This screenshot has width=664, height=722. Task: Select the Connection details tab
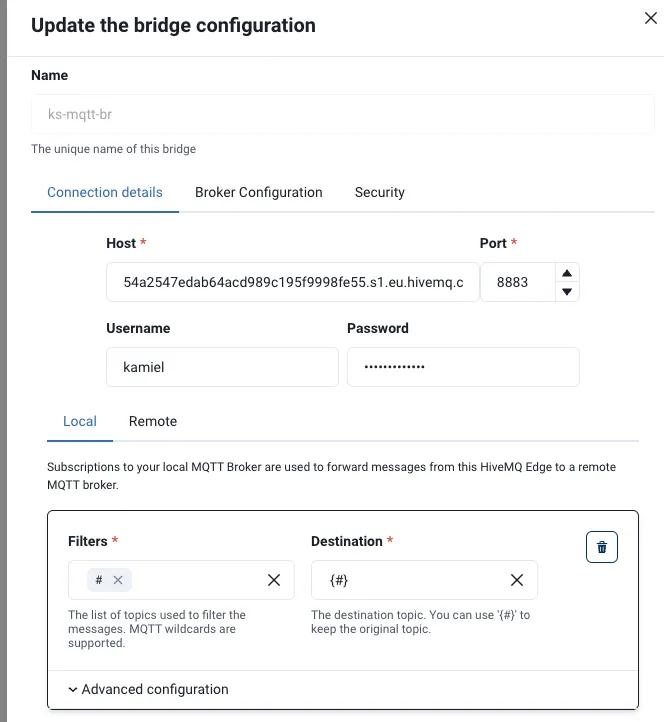(x=105, y=192)
